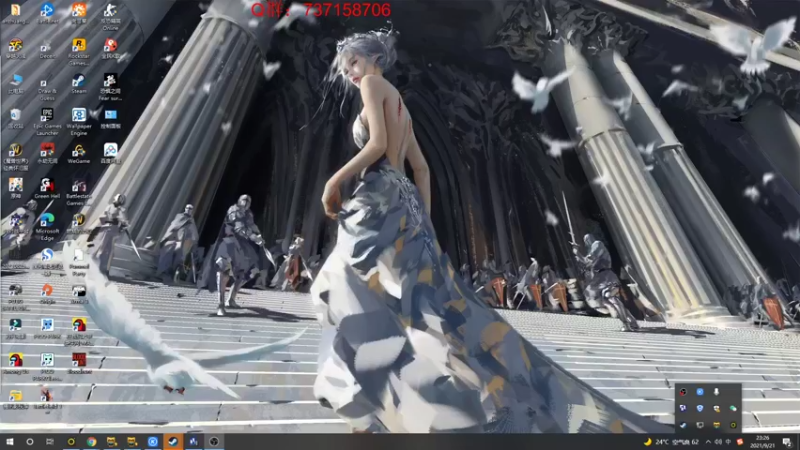Collapse the hidden tray icons chevron
This screenshot has height=450, width=800.
[x=708, y=442]
